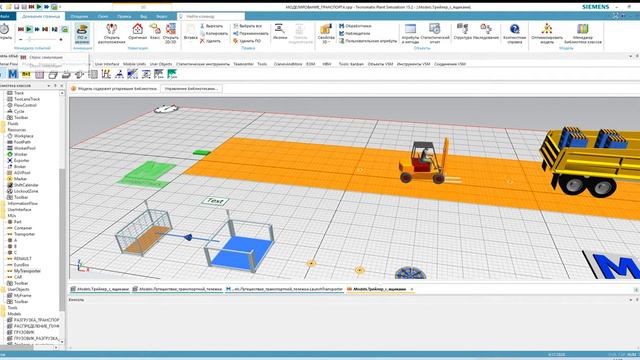Screen dimensions: 640x360
Task: Open Открыть расположение in the navigation group
Action: 111,33
